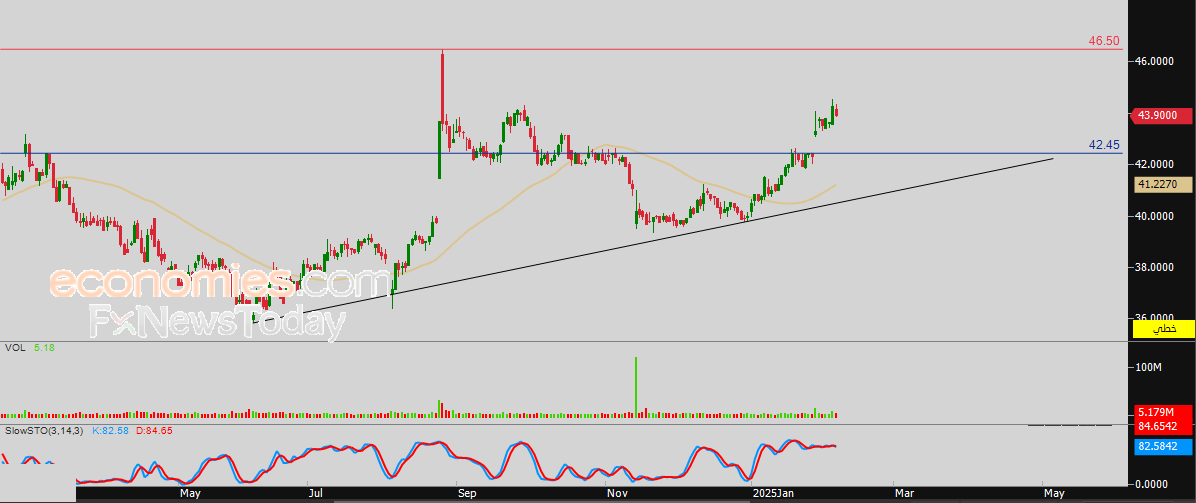The height and width of the screenshot is (503, 1196).
Task: Click the red 46.50 resistance level label
Action: pos(1104,40)
